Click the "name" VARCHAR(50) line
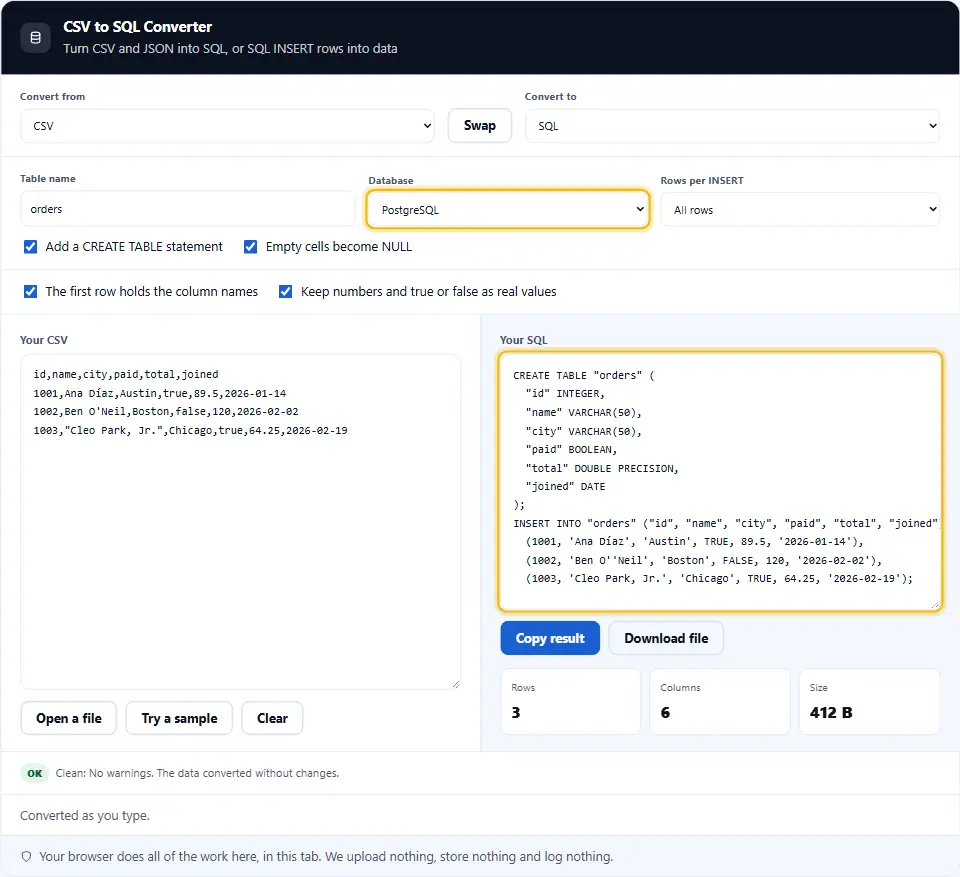The image size is (960, 877). (583, 413)
